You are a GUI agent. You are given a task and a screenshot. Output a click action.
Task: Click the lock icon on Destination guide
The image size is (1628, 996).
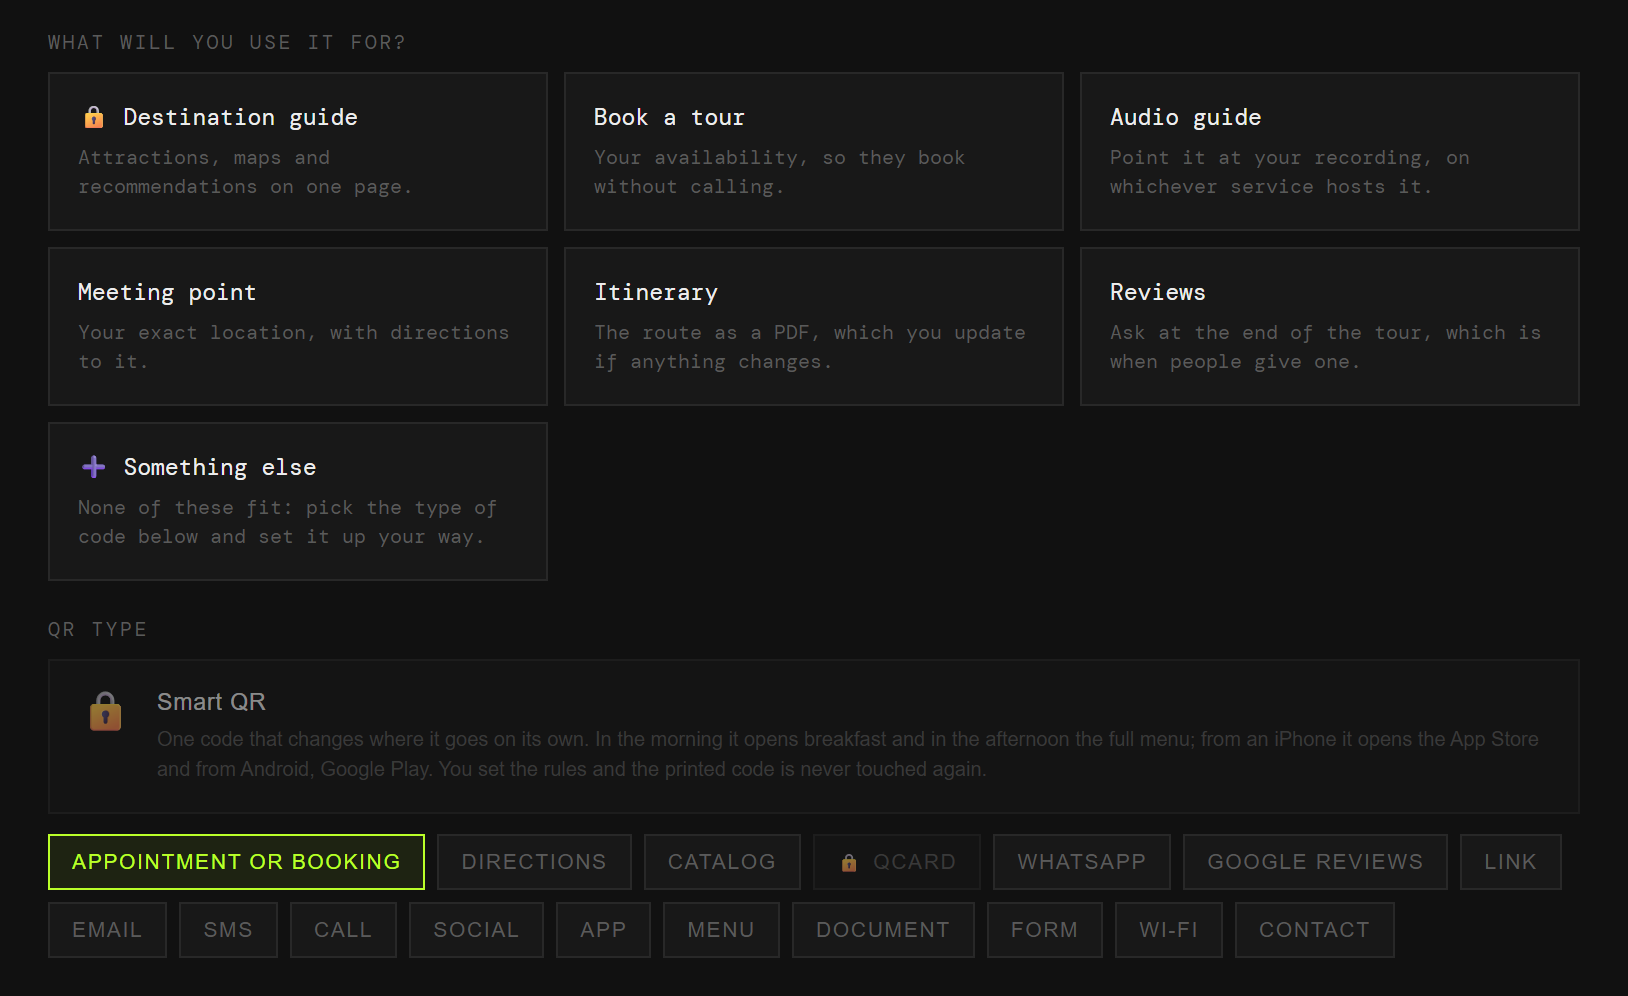pos(94,117)
